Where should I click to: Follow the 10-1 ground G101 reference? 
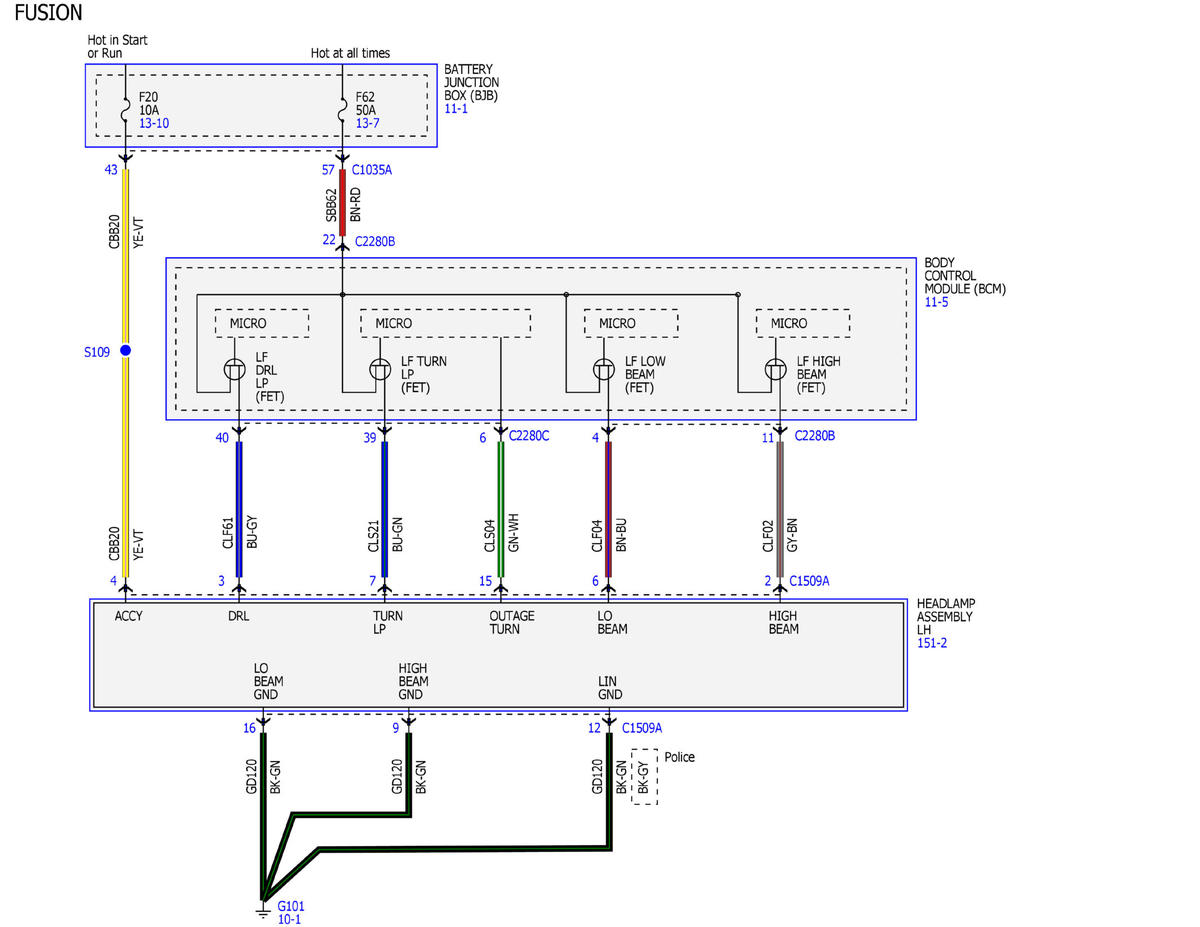tap(289, 918)
